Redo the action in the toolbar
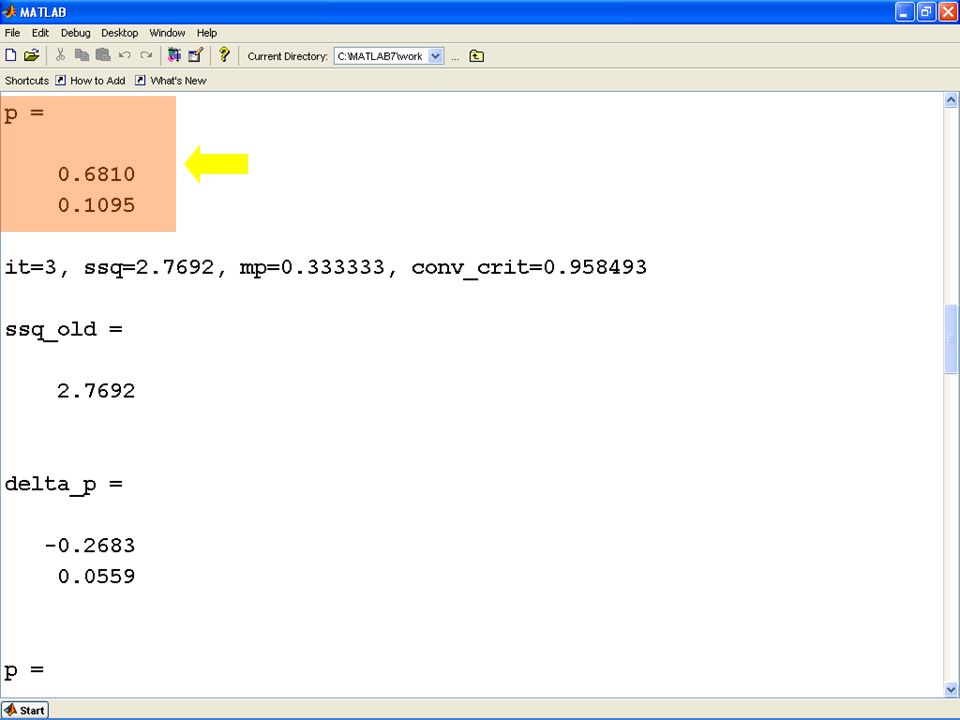 (146, 55)
